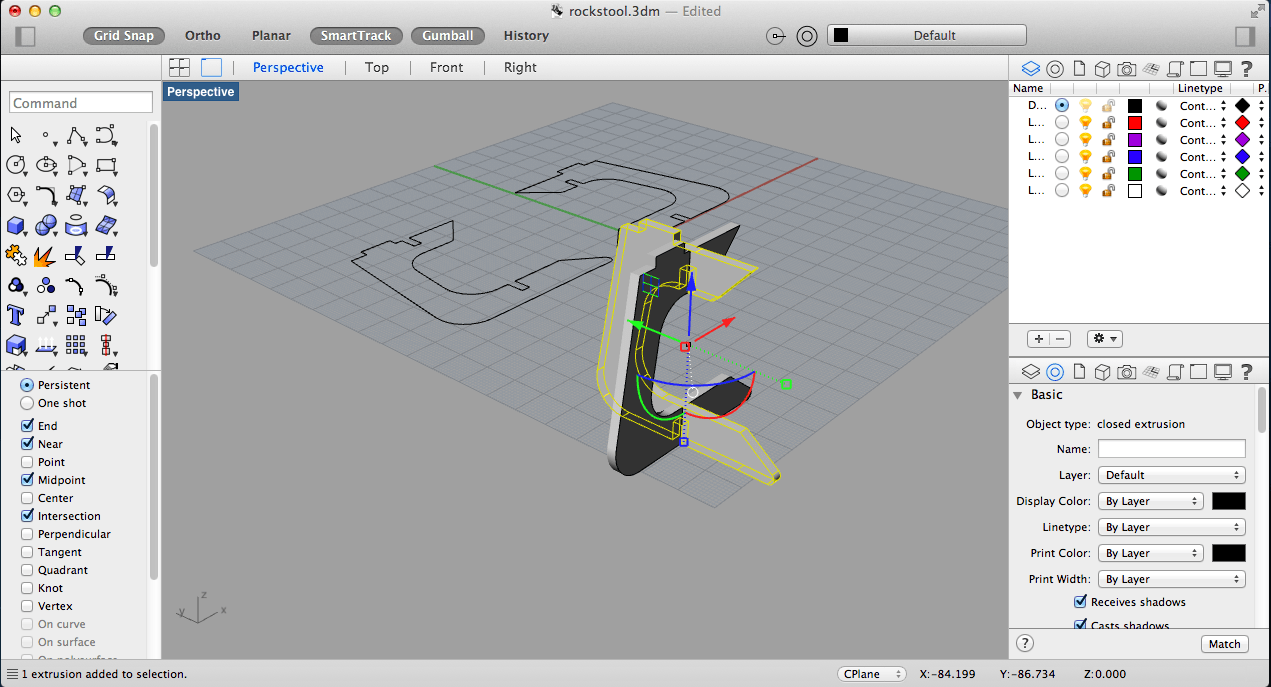1271x687 pixels.
Task: Select the Boolean spheres solid tool
Action: point(46,225)
